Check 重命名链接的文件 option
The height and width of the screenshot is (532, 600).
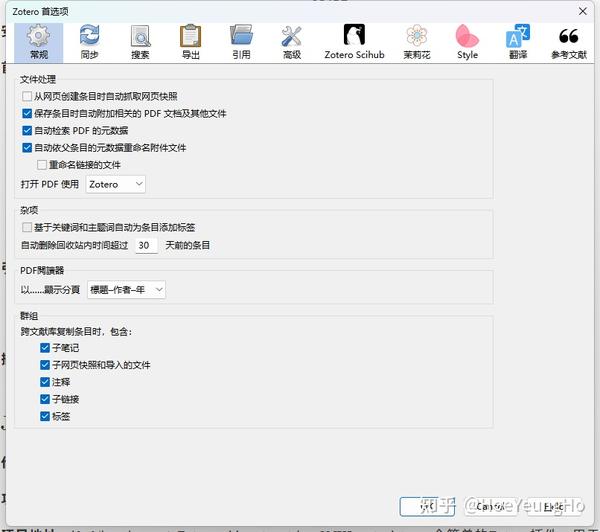coord(42,165)
